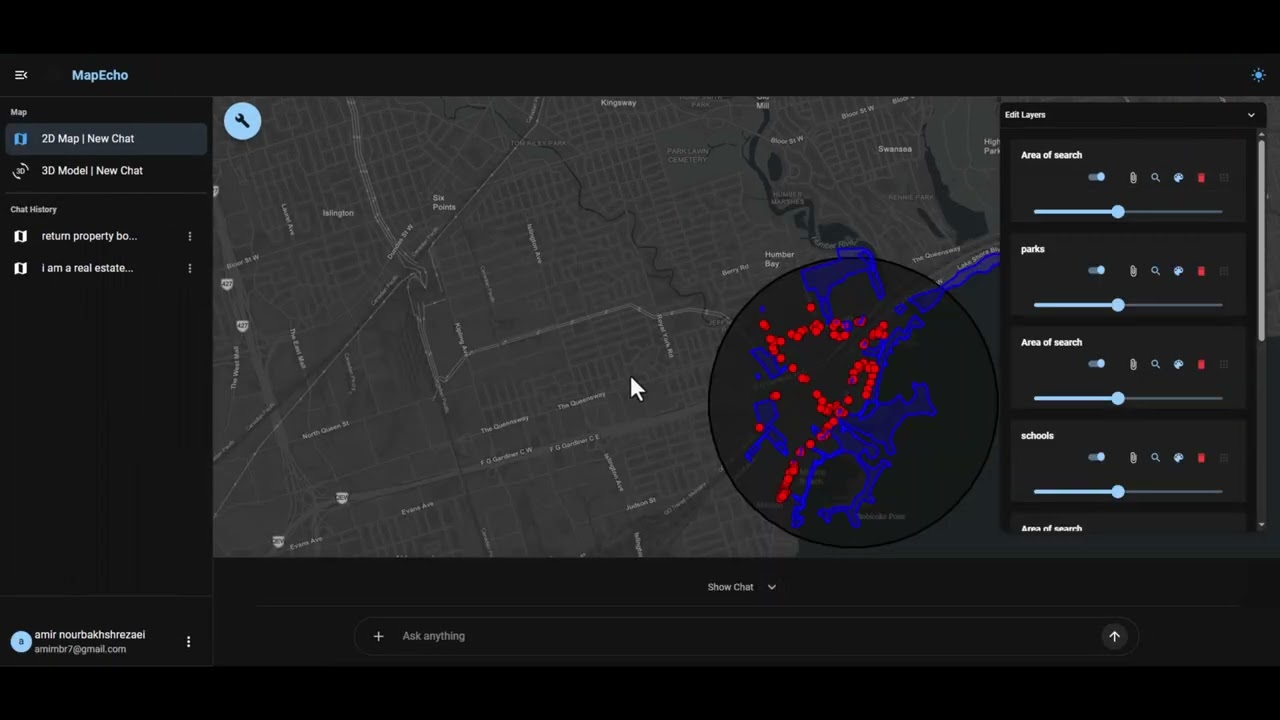Open the wrench tools button on map

click(242, 121)
